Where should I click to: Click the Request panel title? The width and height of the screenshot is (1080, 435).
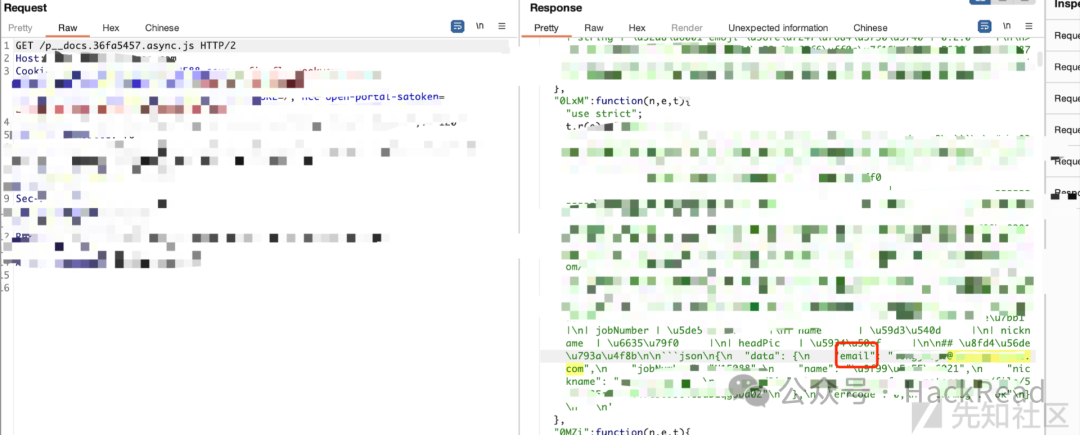click(x=25, y=8)
